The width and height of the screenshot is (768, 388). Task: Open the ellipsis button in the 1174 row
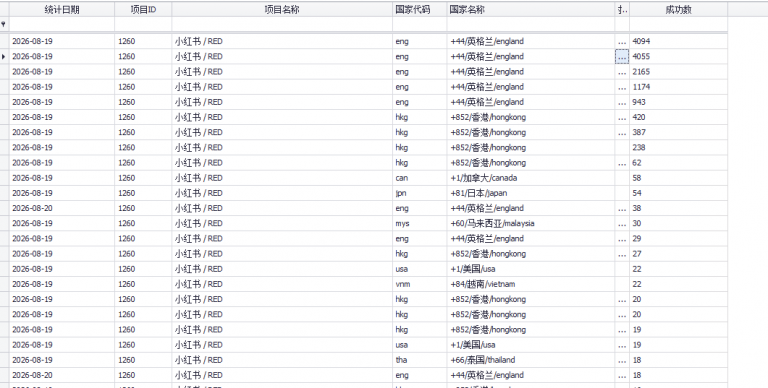pyautogui.click(x=623, y=87)
